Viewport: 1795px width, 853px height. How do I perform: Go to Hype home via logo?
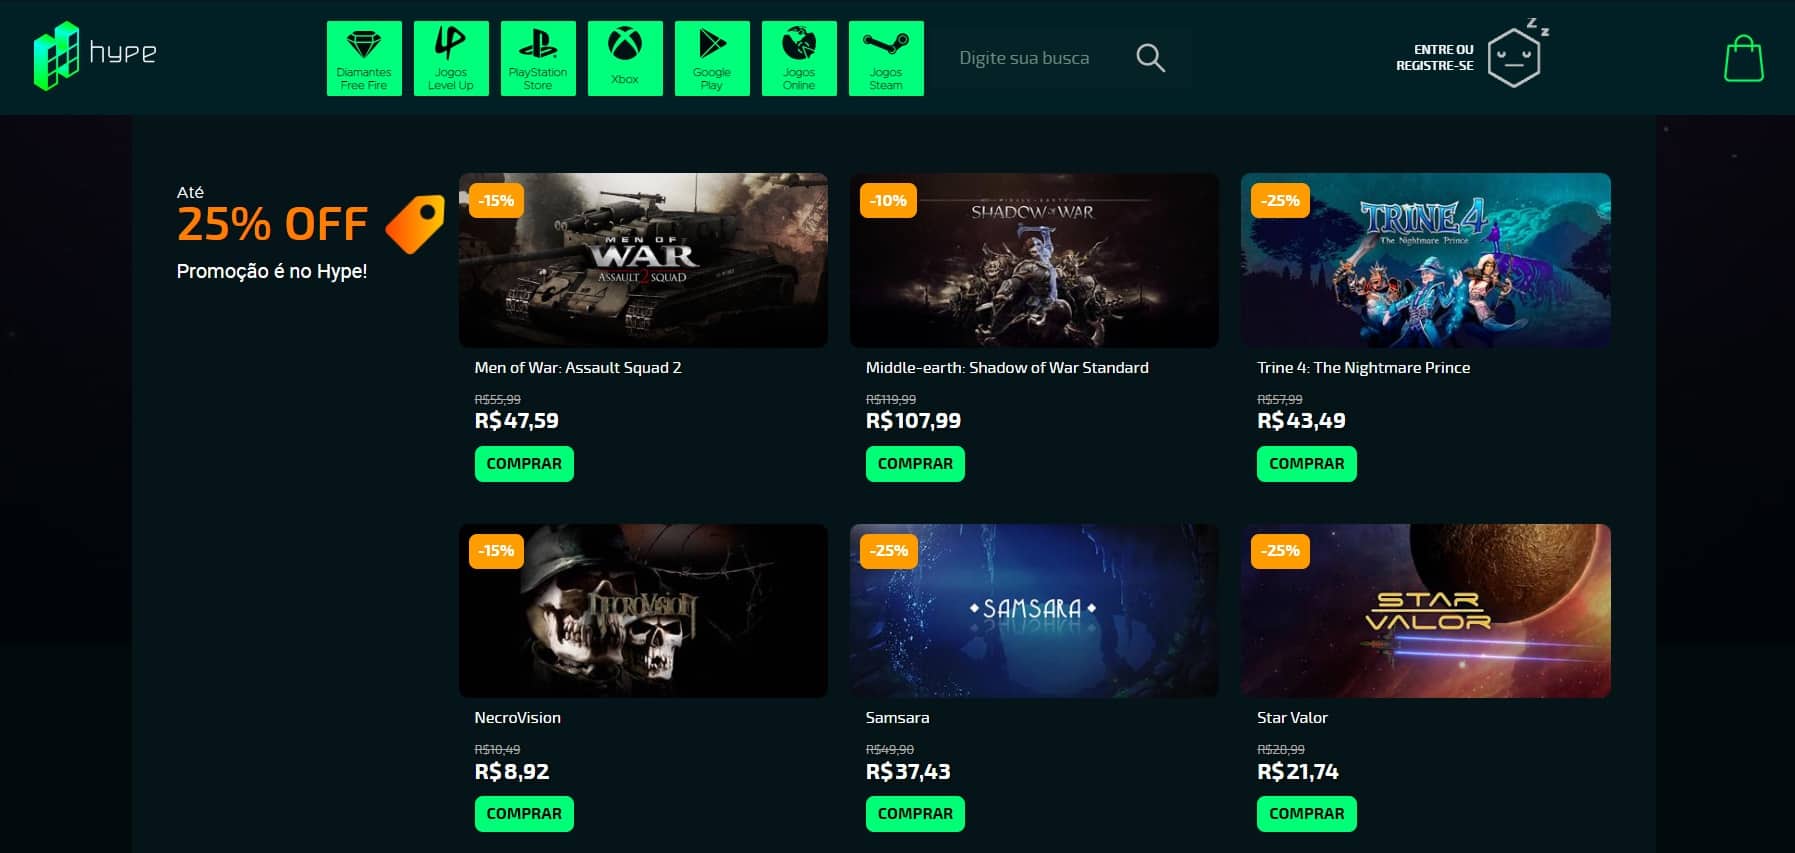tap(95, 55)
